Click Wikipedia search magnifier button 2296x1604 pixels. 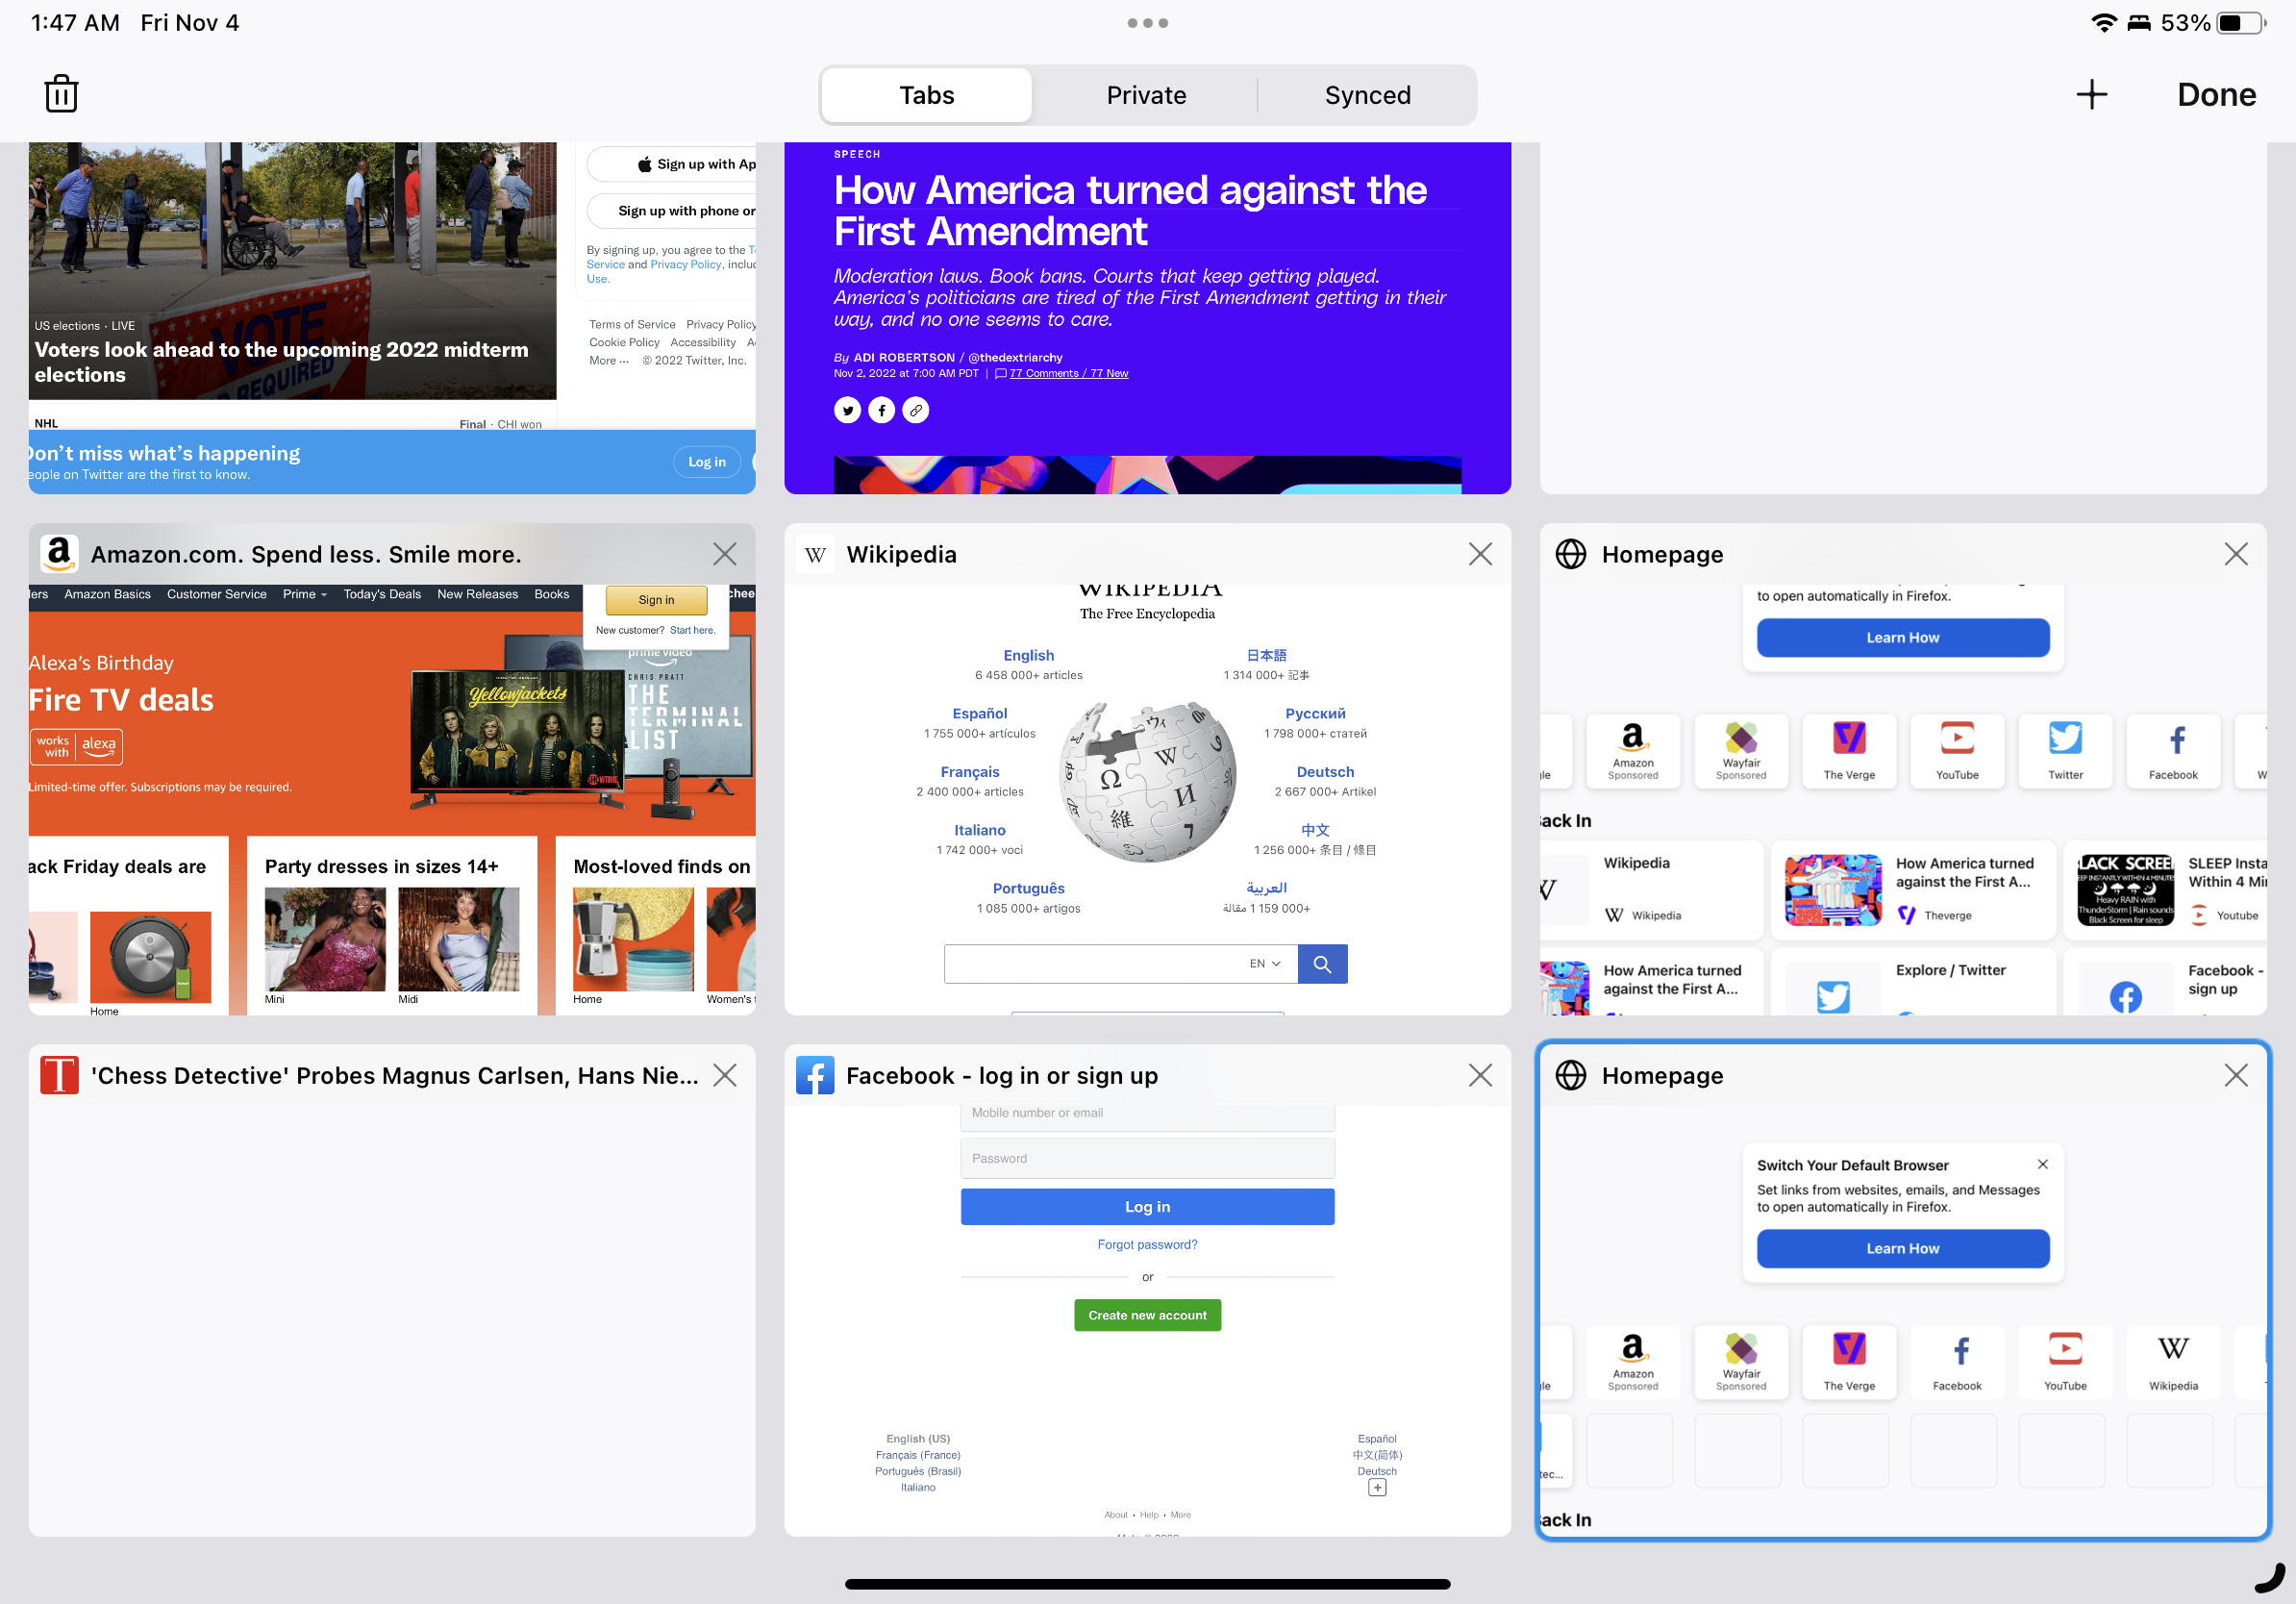(x=1322, y=964)
